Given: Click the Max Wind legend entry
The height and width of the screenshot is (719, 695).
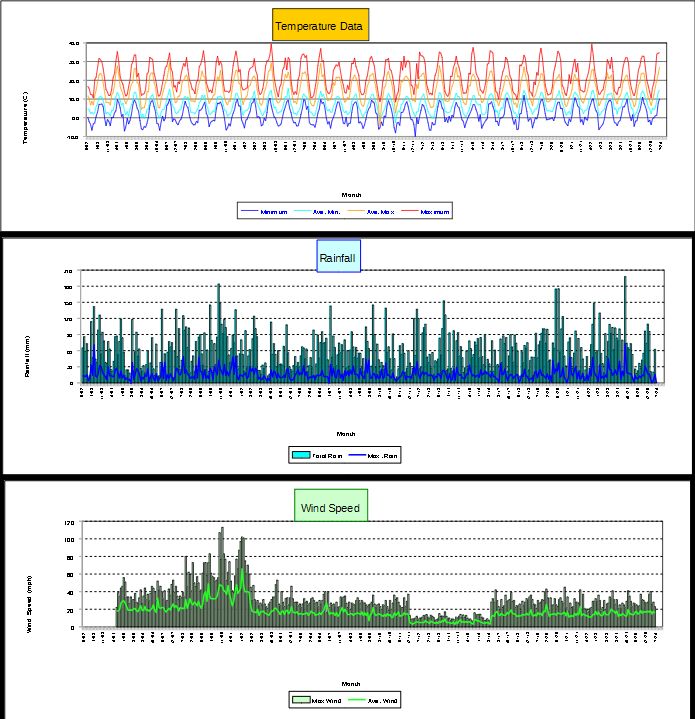Looking at the screenshot, I should [317, 700].
